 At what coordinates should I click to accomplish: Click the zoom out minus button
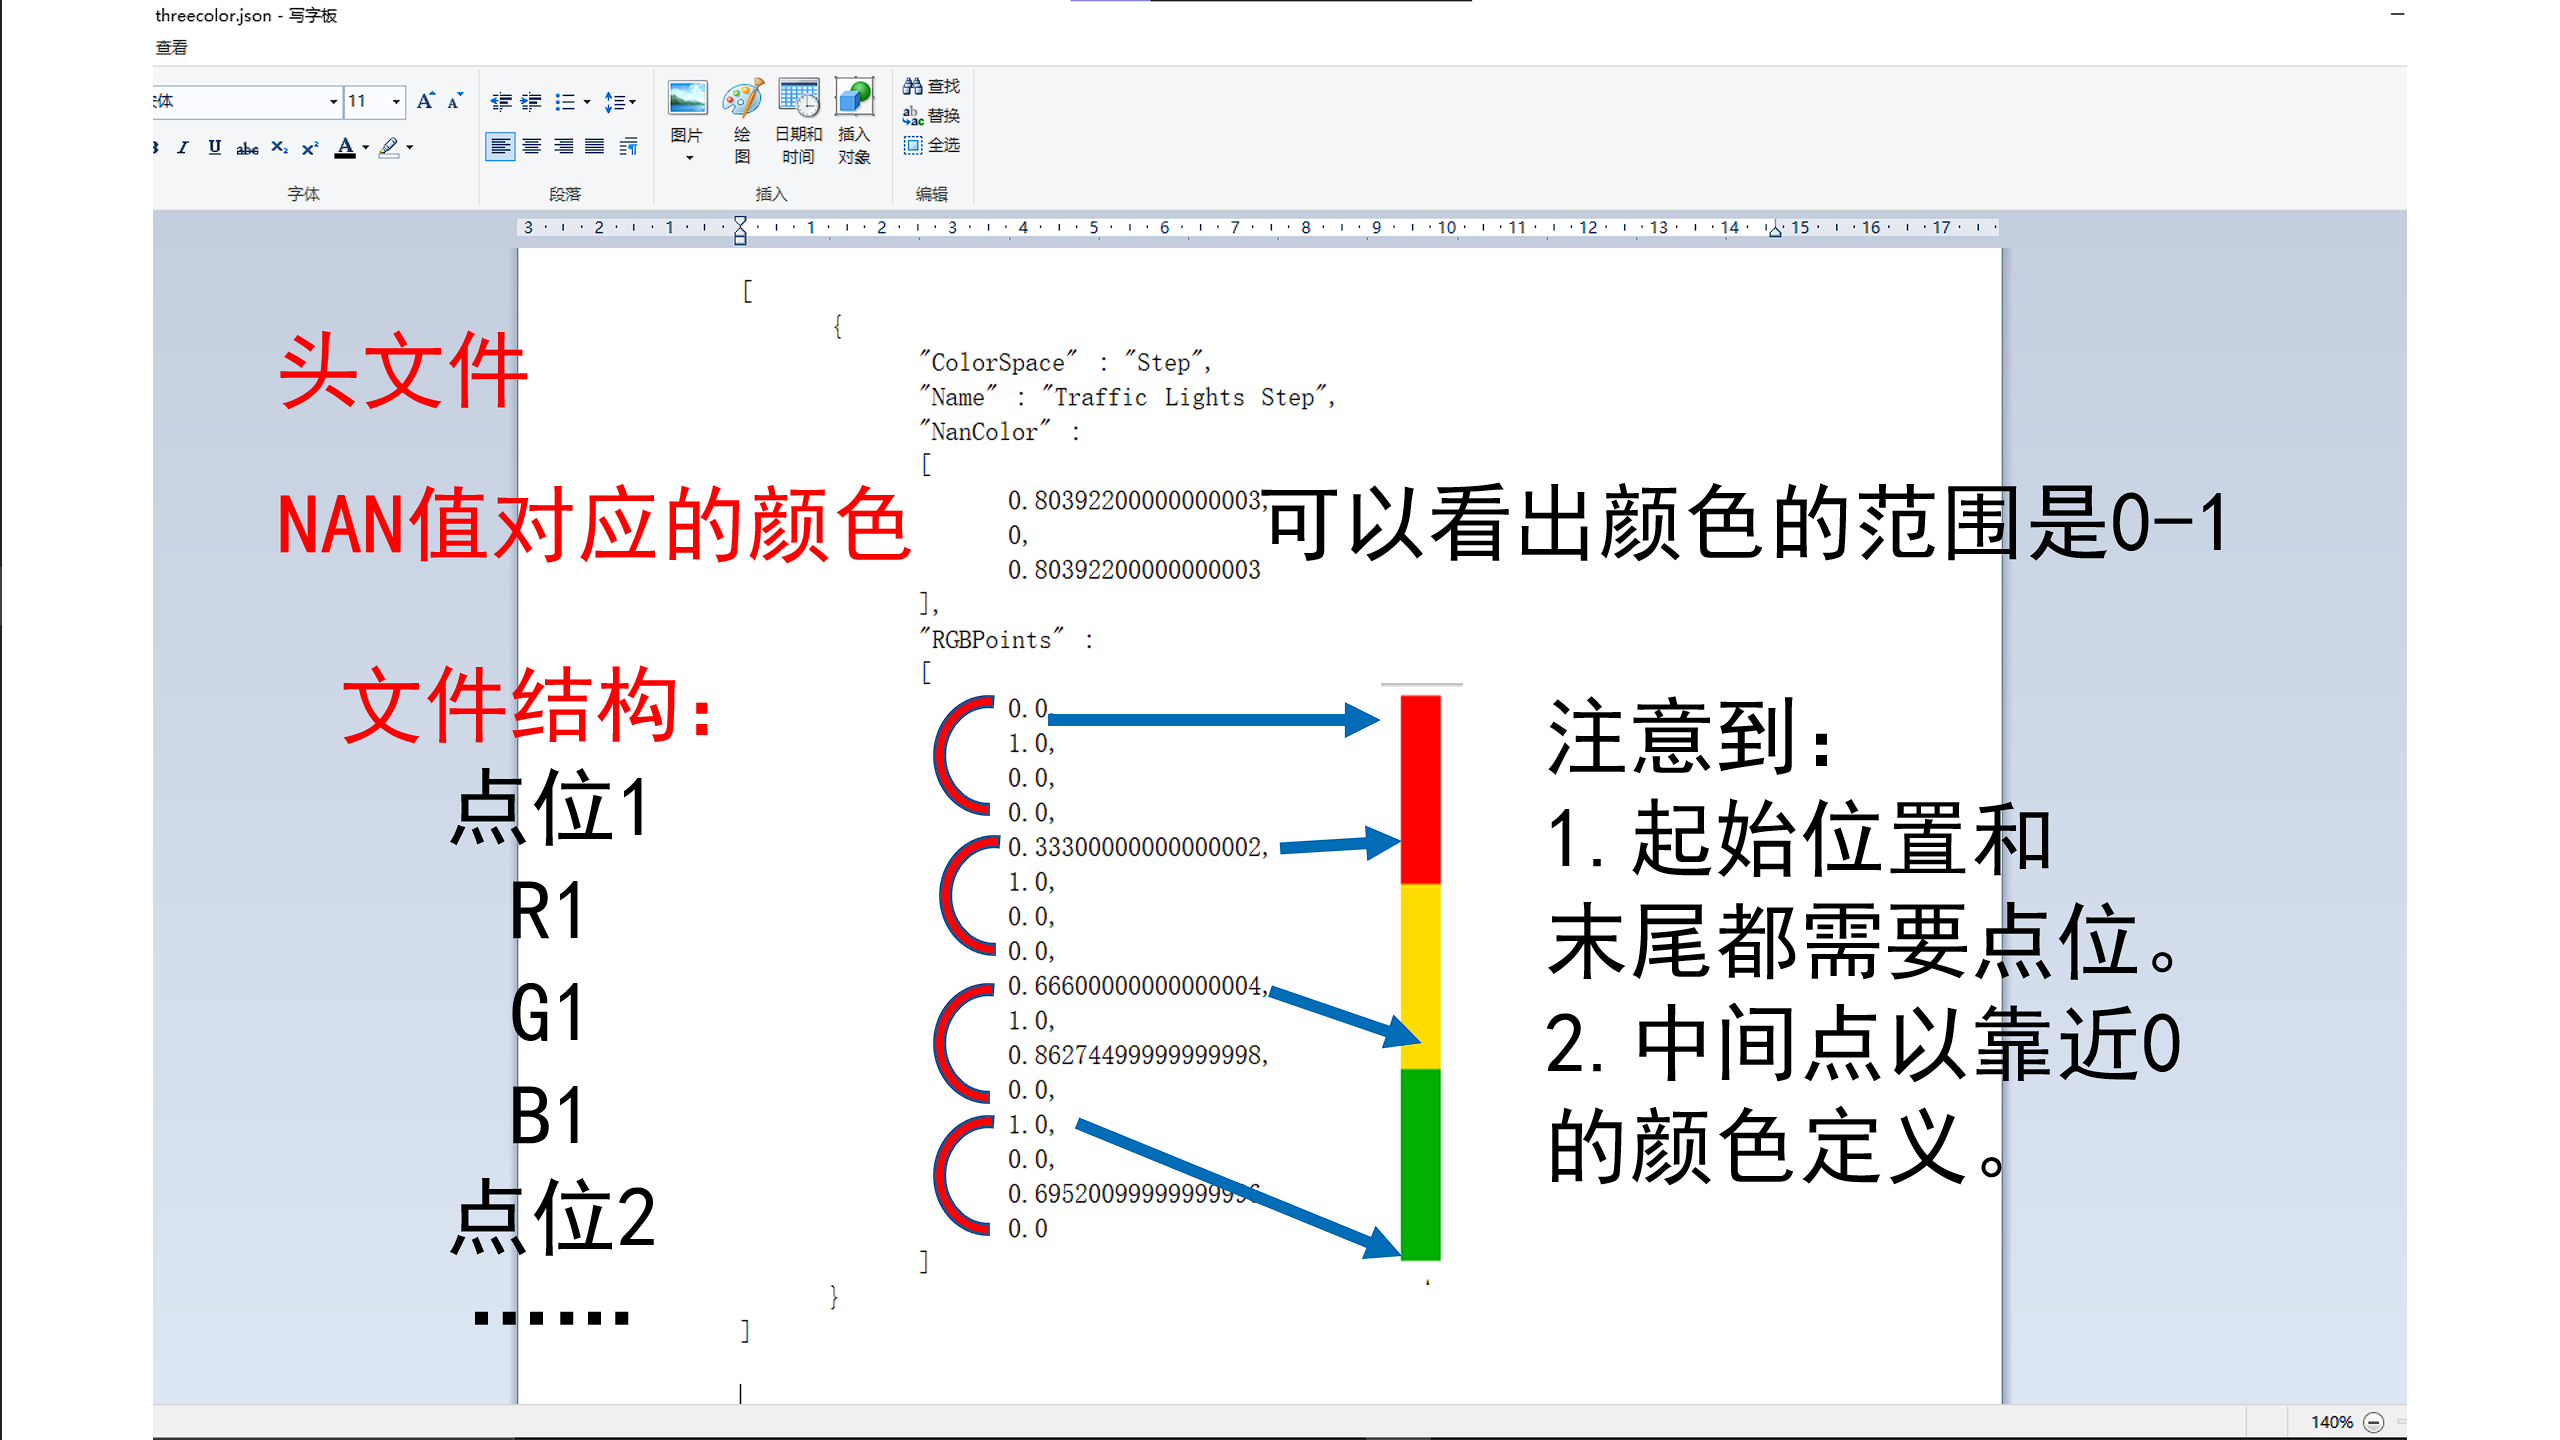point(2374,1421)
